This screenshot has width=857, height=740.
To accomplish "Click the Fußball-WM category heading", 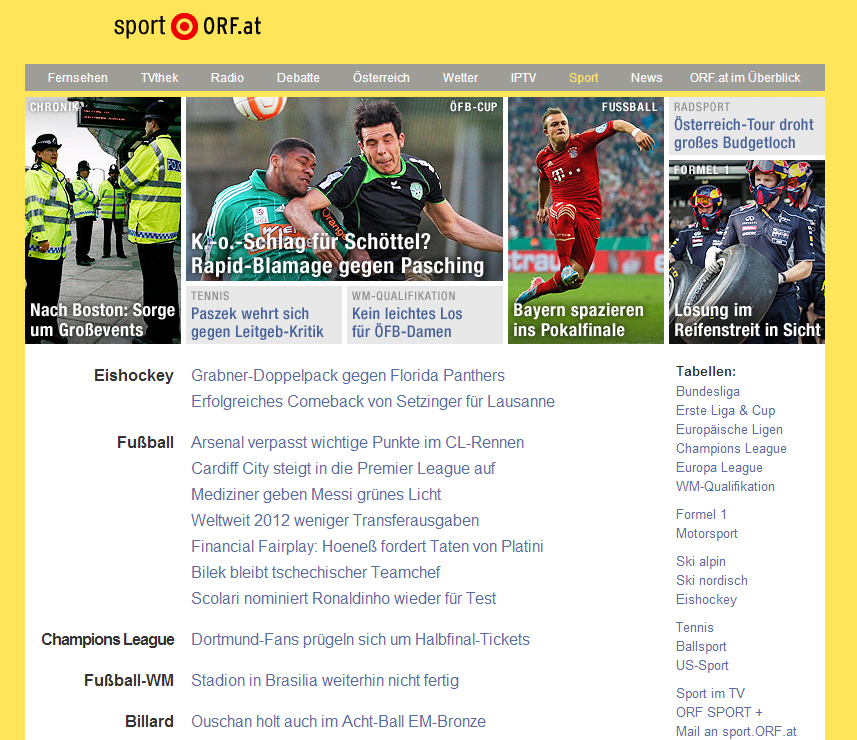I will click(x=128, y=680).
